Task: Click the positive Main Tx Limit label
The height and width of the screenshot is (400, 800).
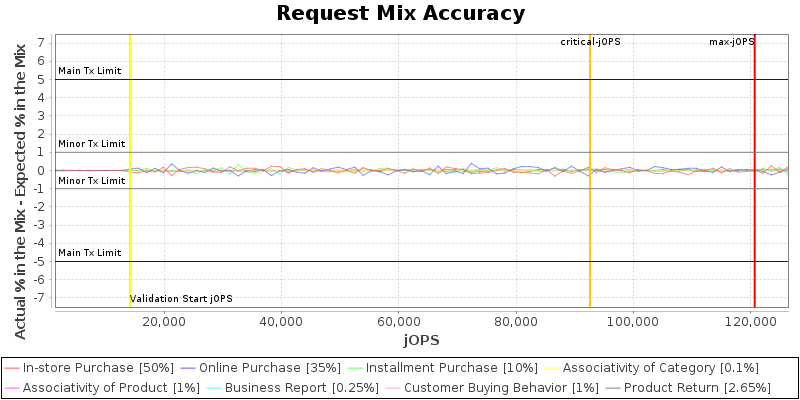Action: pyautogui.click(x=90, y=71)
